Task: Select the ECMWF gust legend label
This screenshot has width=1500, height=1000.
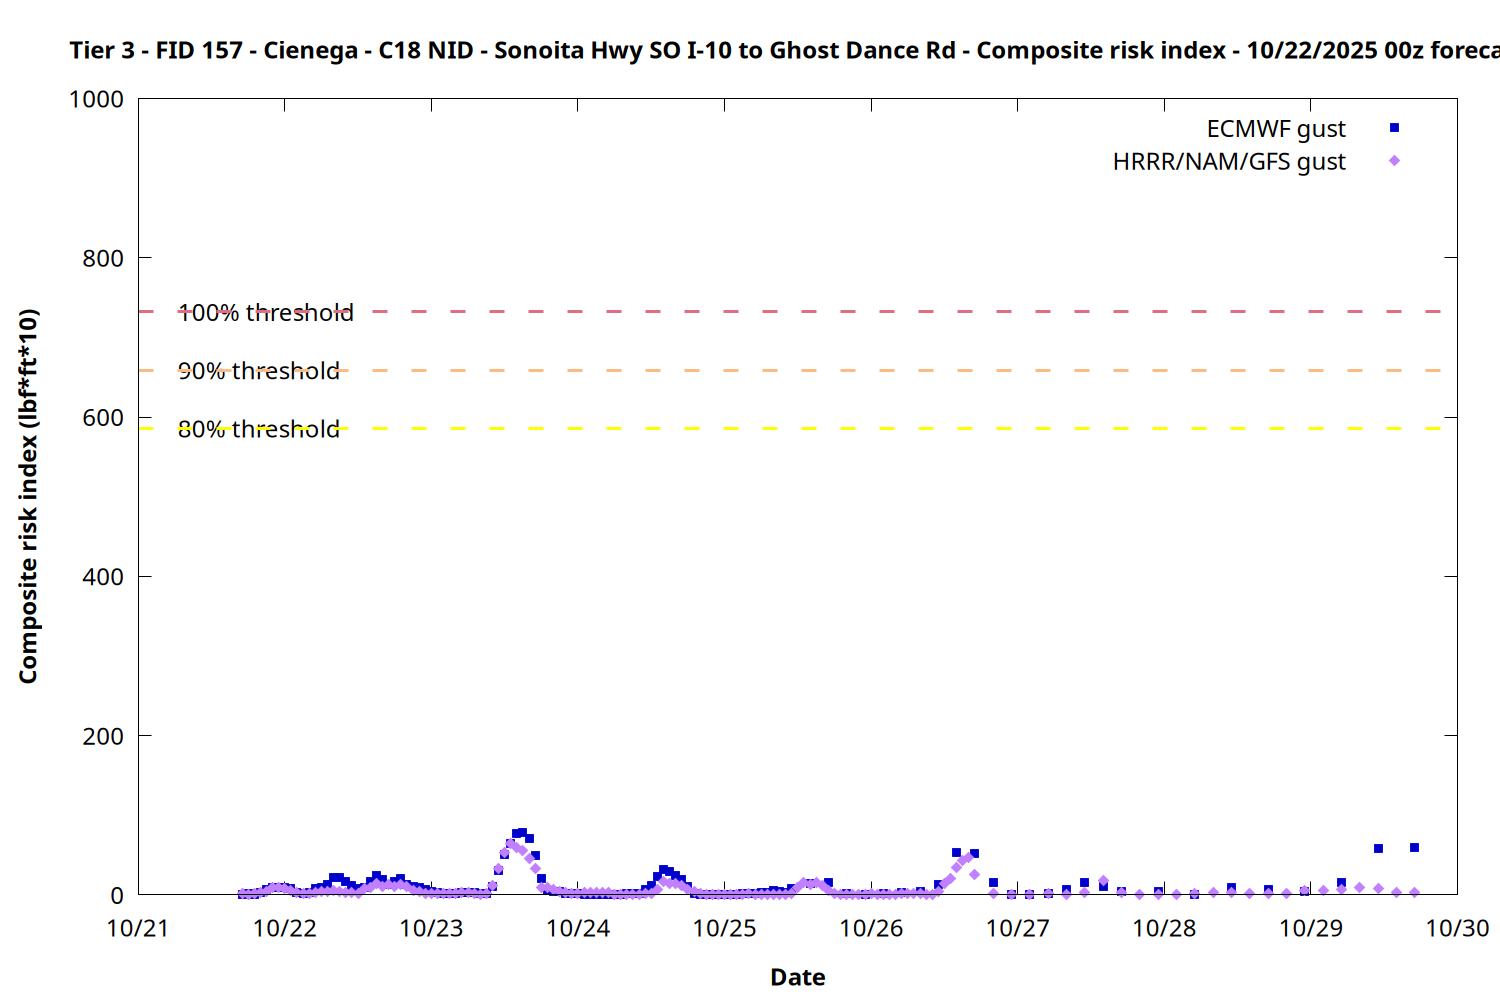Action: click(1275, 129)
